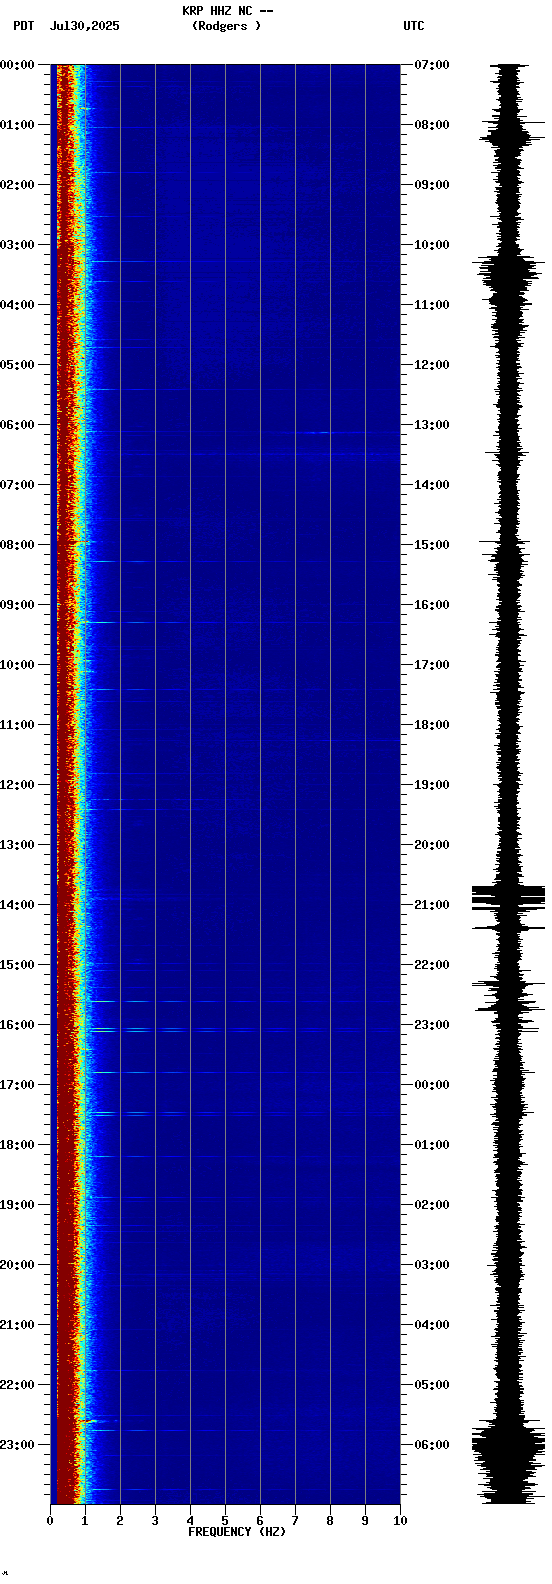This screenshot has height=1584, width=552.
Task: Click the frequency axis tick '2'
Action: point(120,1521)
